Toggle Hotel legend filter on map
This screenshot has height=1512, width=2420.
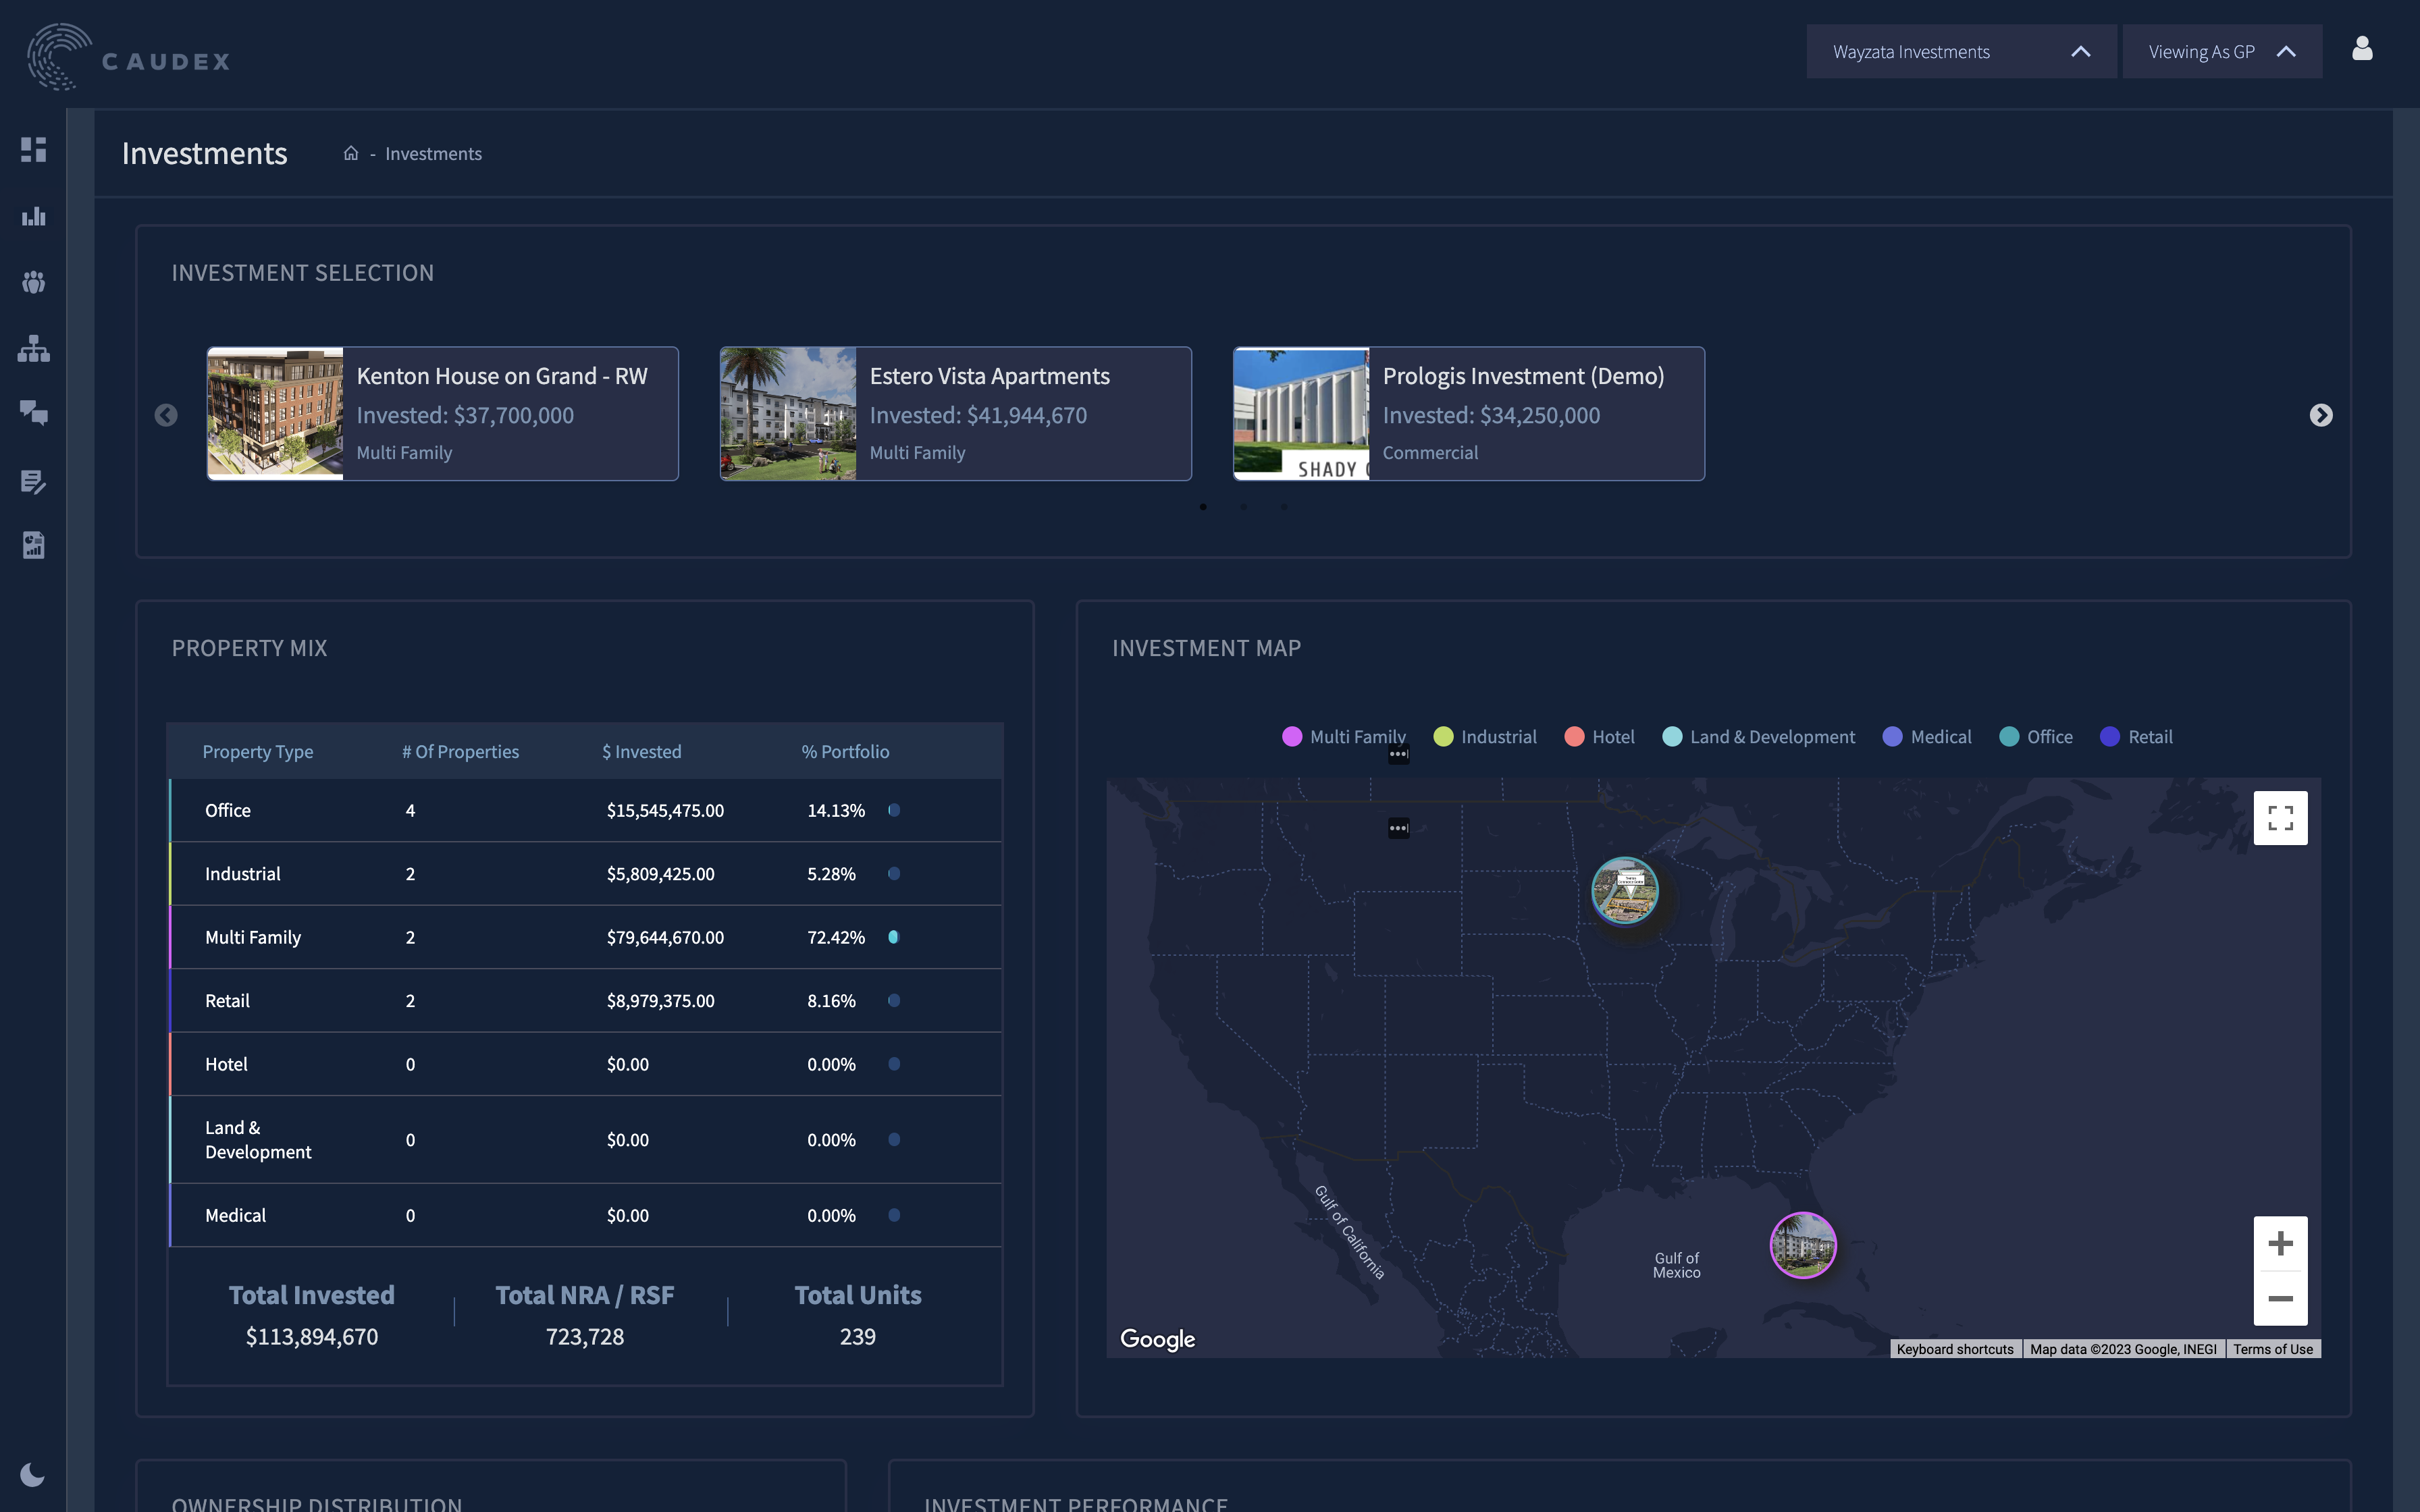pyautogui.click(x=1599, y=737)
